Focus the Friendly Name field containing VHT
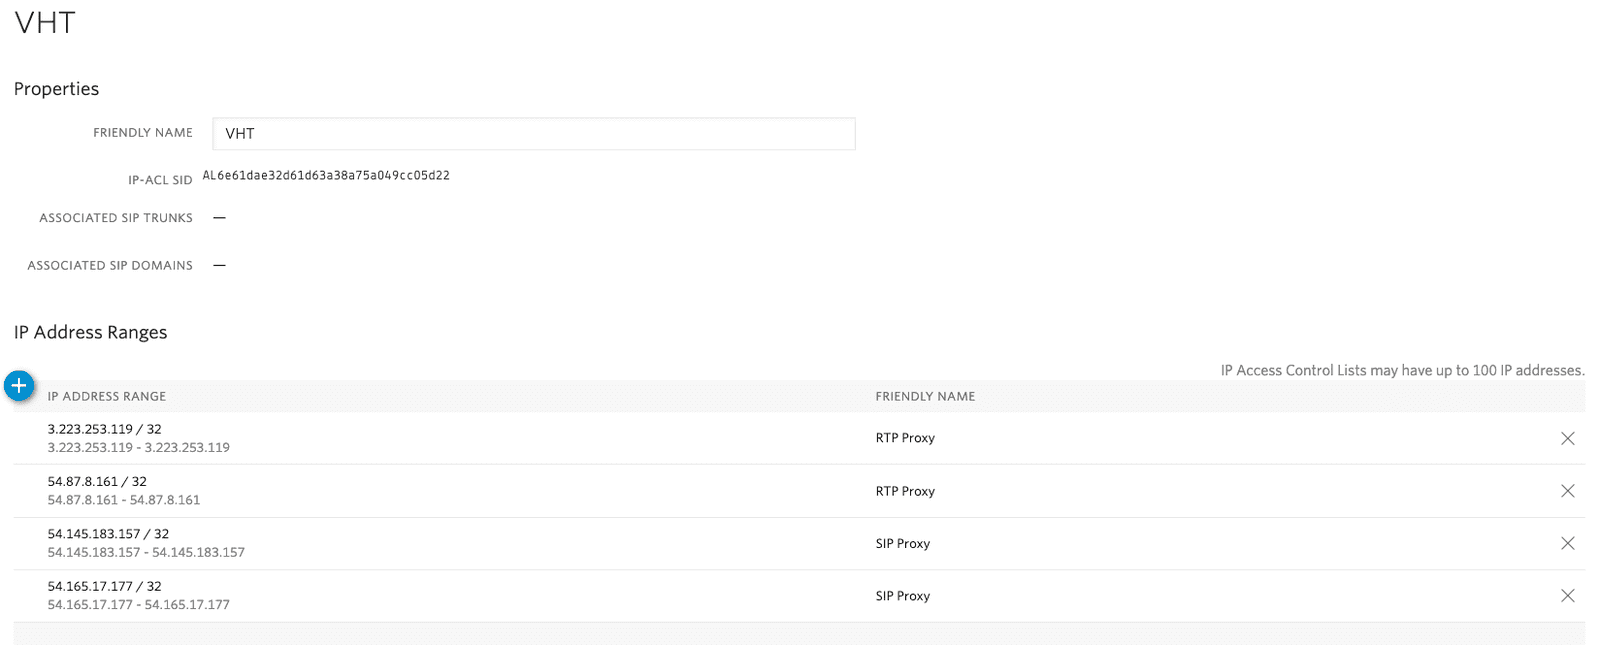The height and width of the screenshot is (645, 1600). (x=533, y=134)
